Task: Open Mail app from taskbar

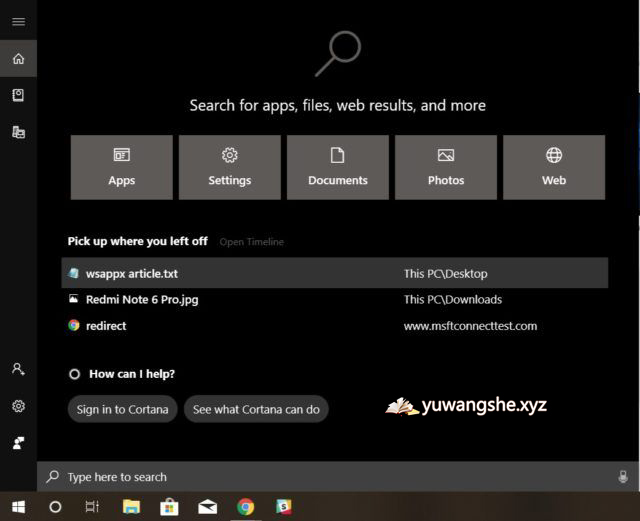Action: [207, 507]
